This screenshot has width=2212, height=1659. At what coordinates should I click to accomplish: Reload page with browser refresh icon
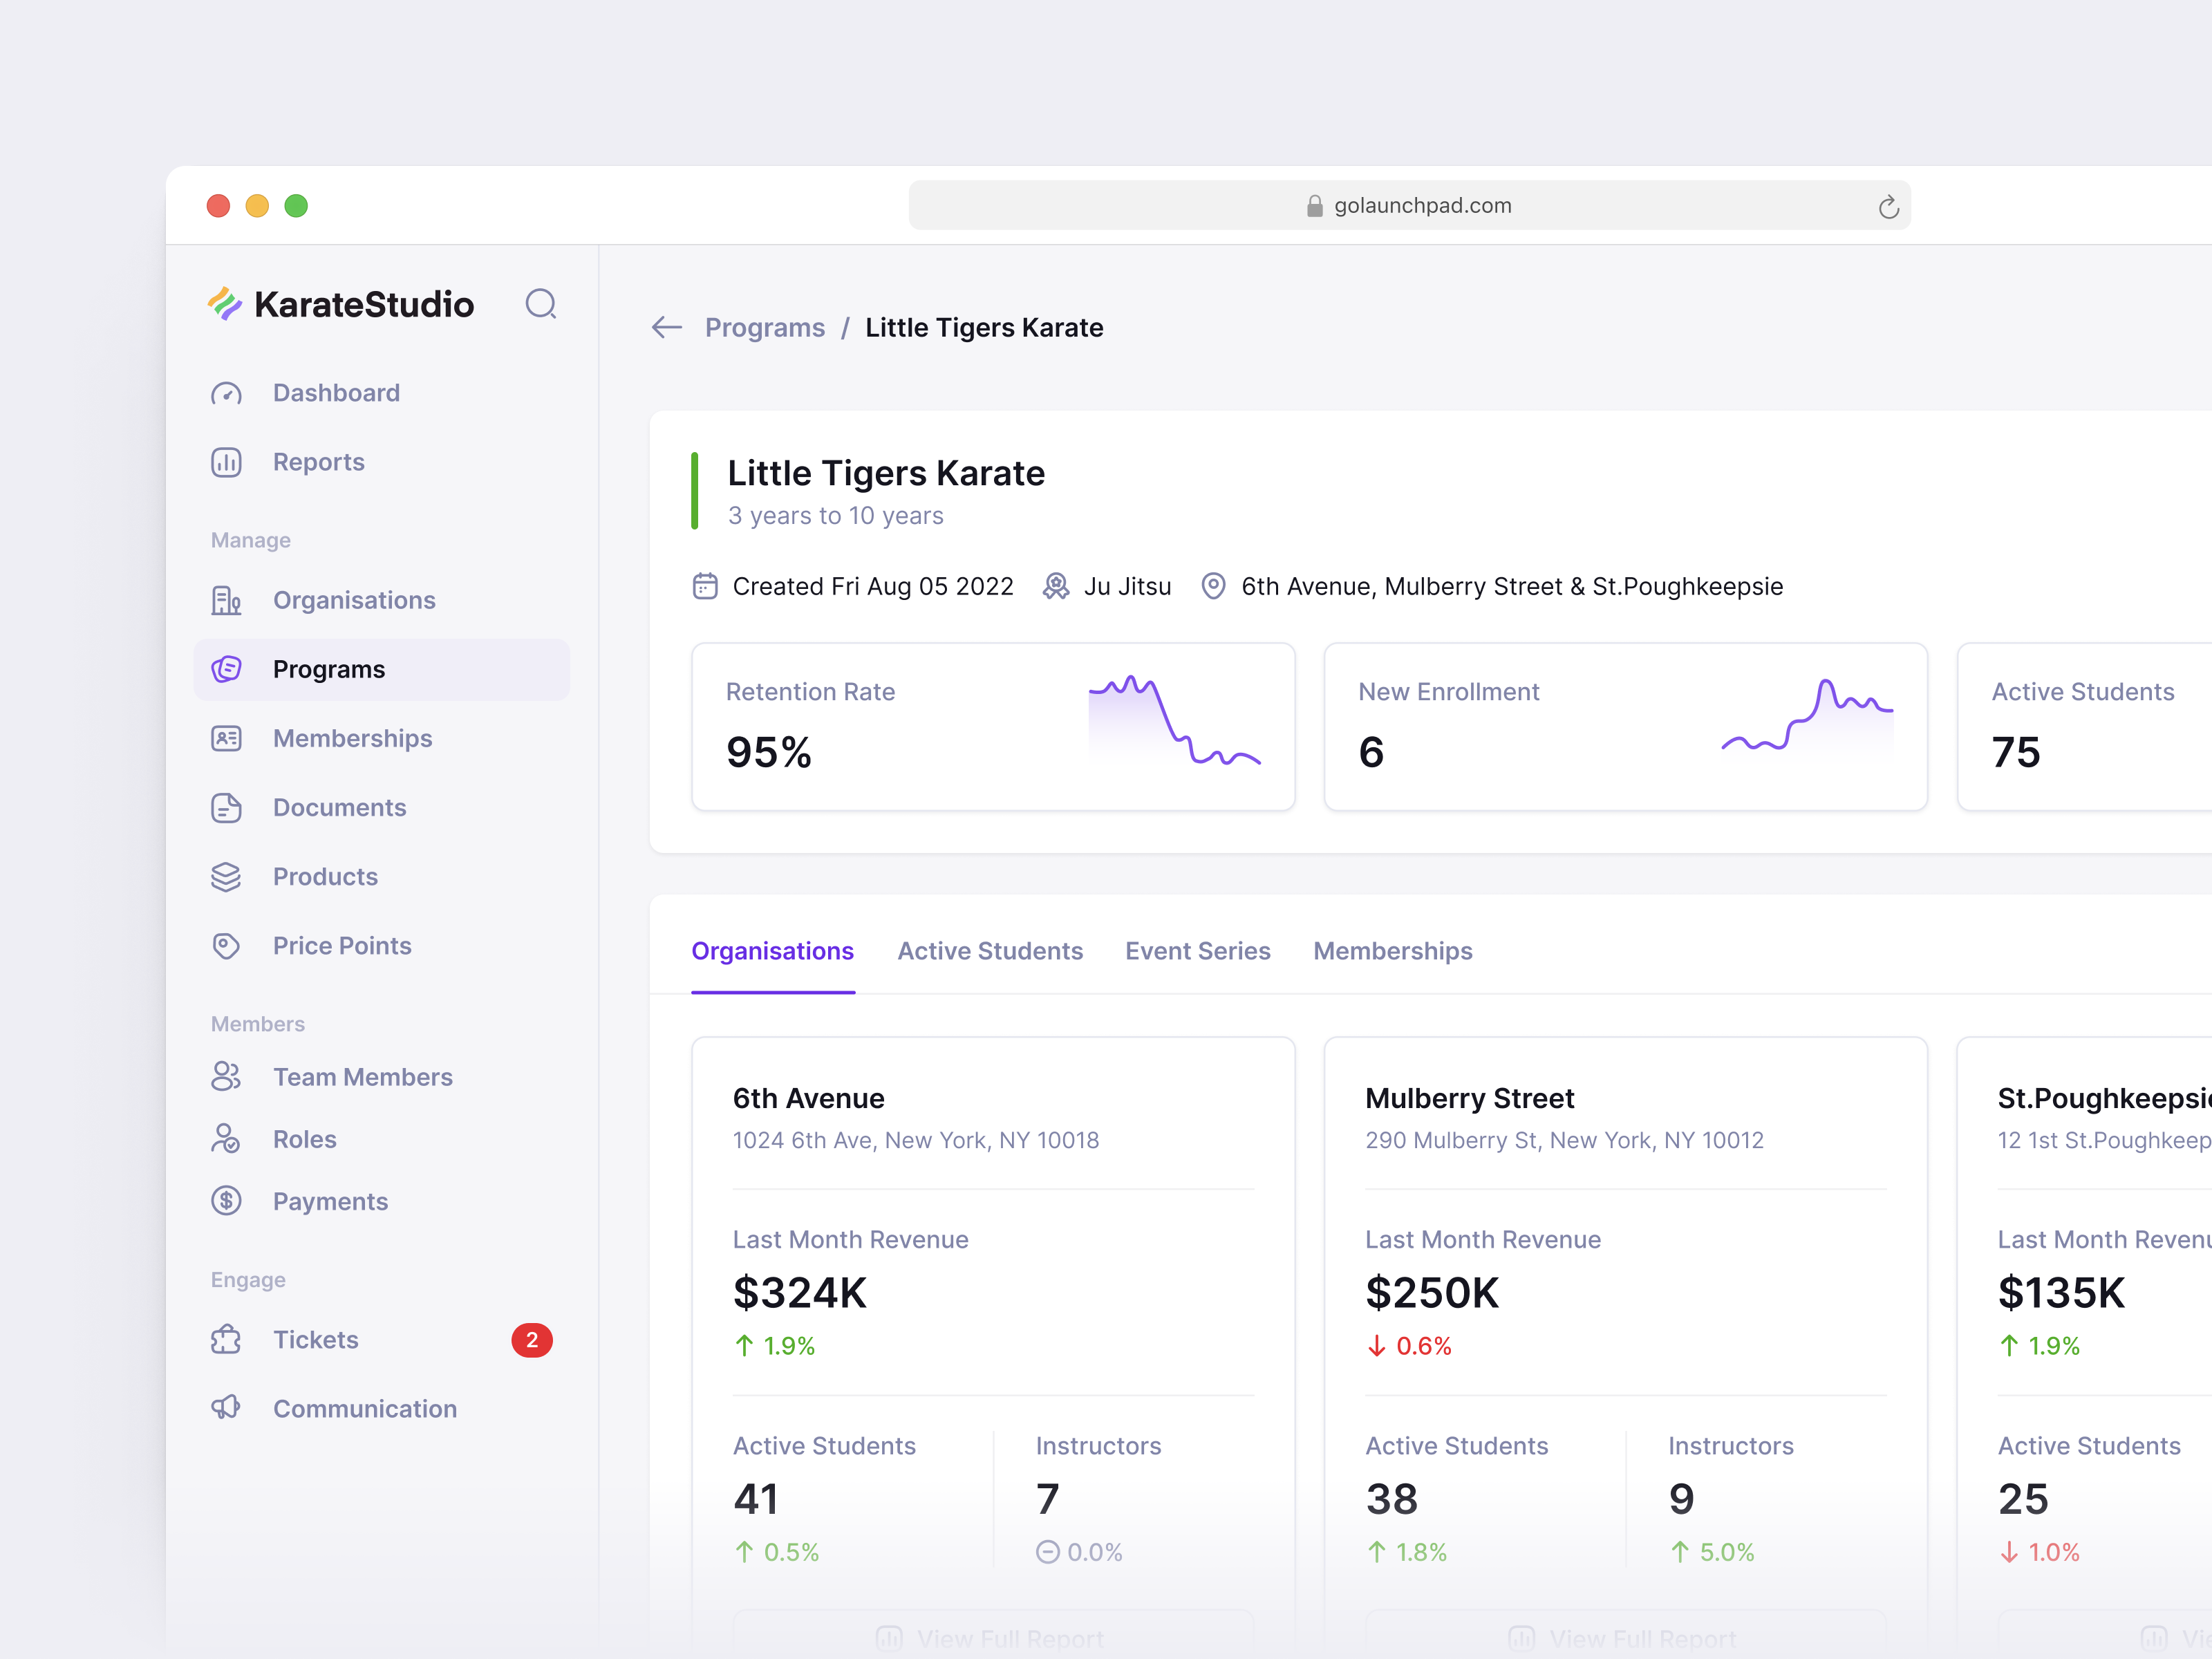click(1888, 206)
